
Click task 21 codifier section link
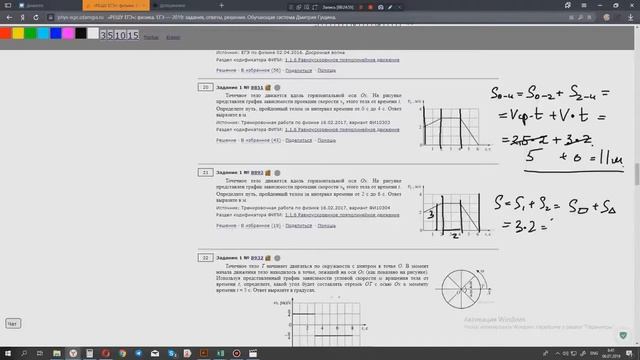(x=342, y=215)
